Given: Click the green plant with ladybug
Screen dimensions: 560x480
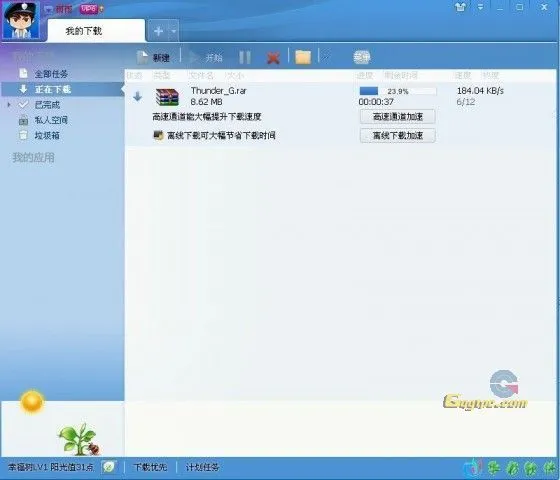Looking at the screenshot, I should pos(79,440).
